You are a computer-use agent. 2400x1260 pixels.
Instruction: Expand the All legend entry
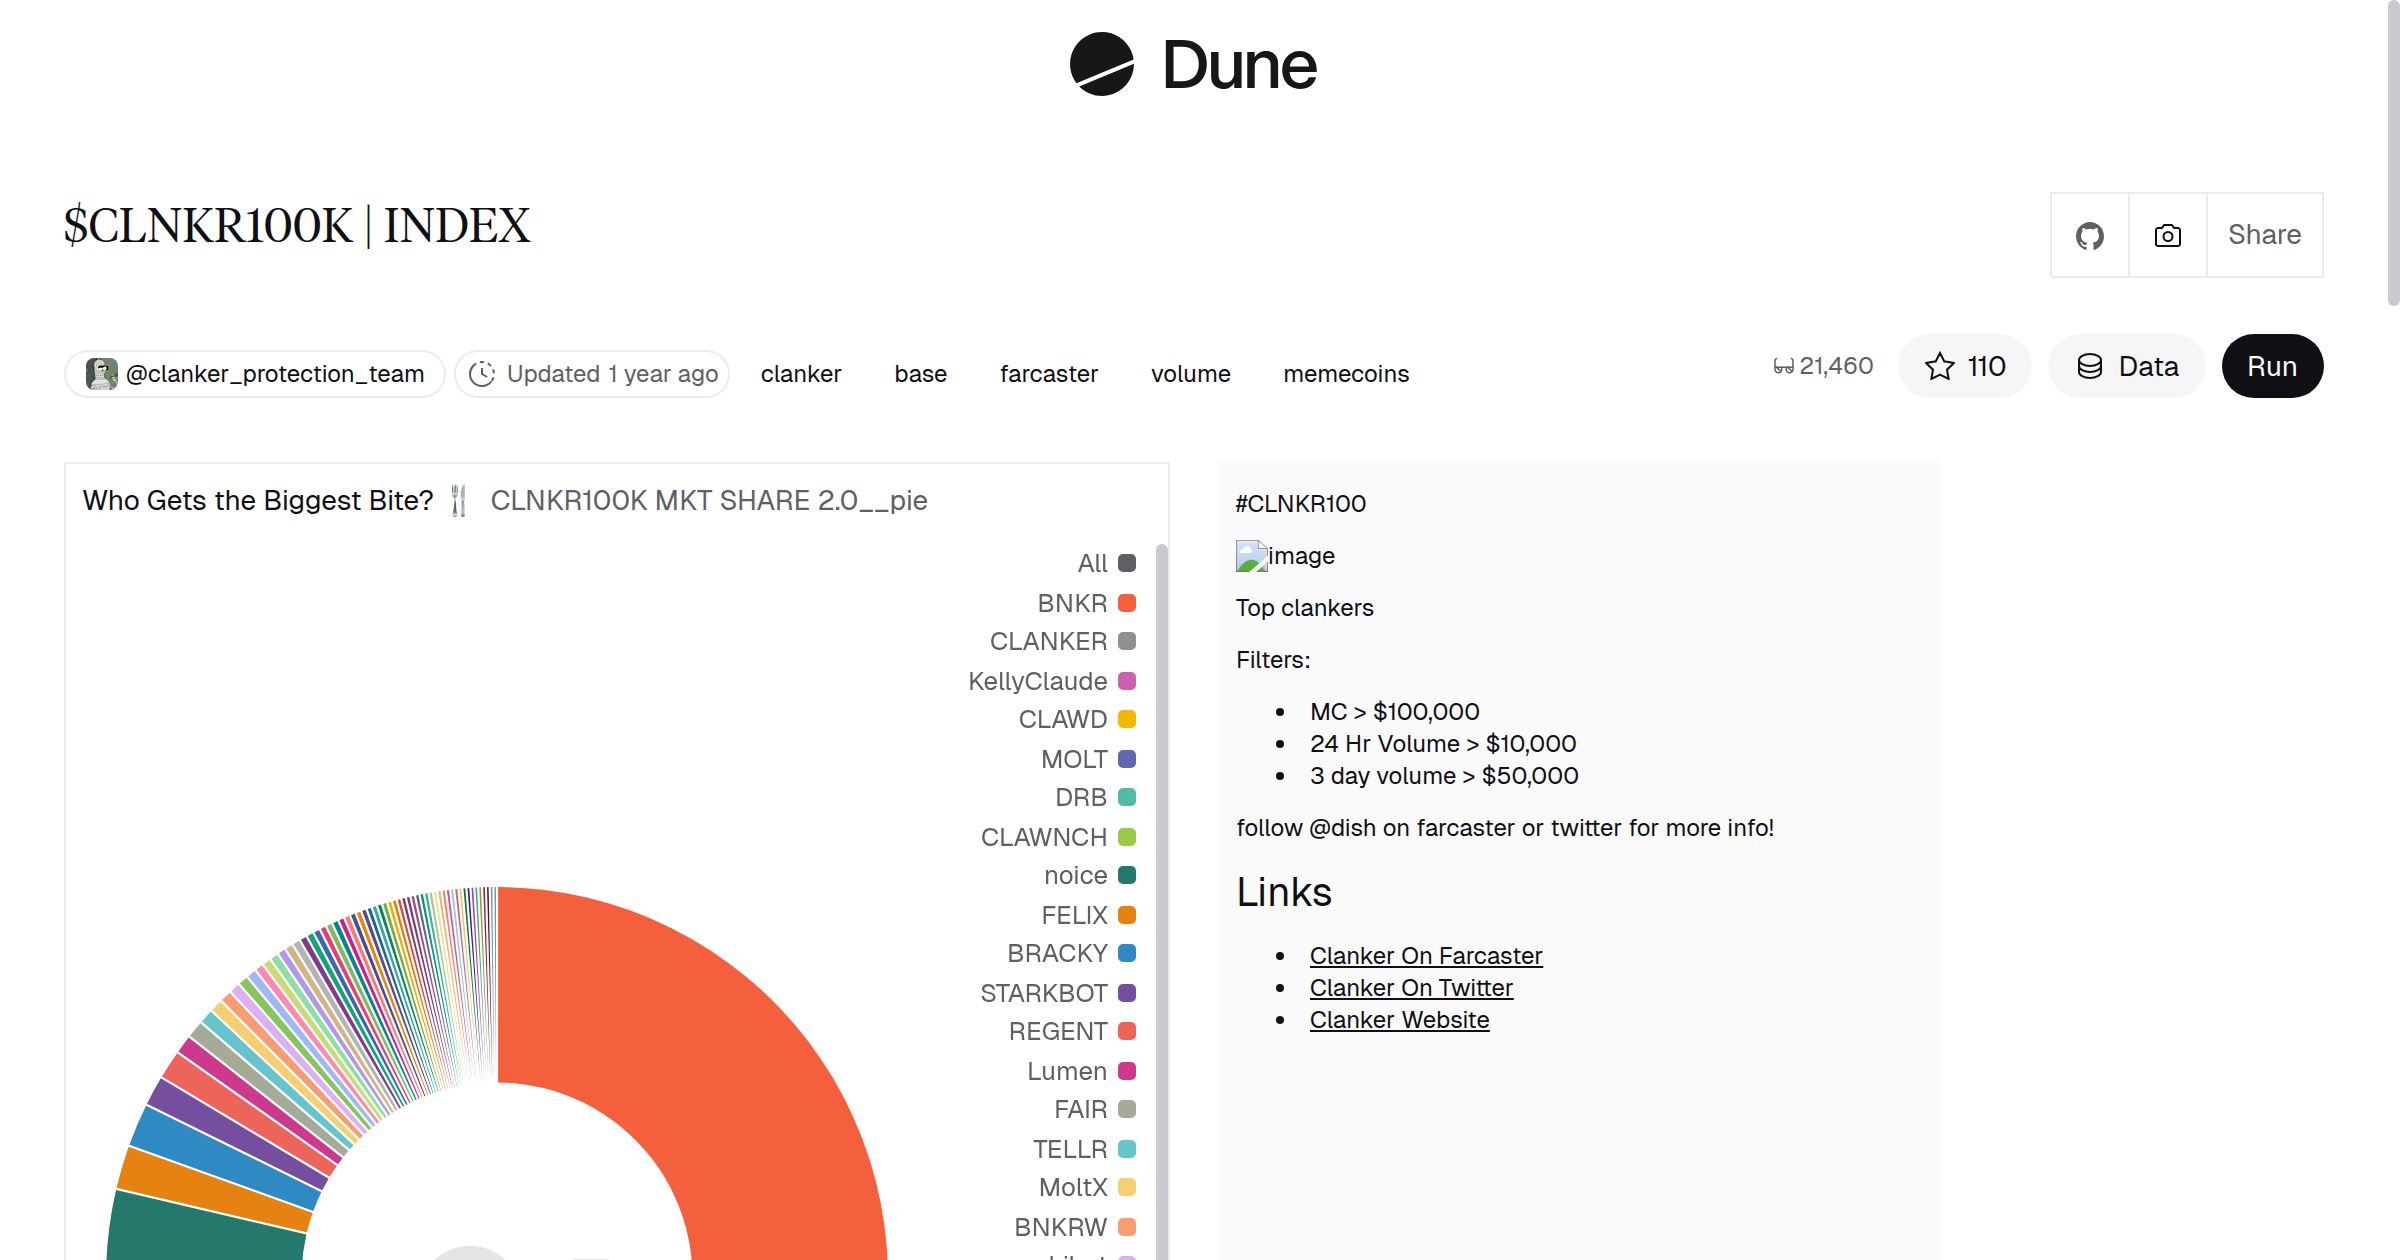(x=1092, y=563)
